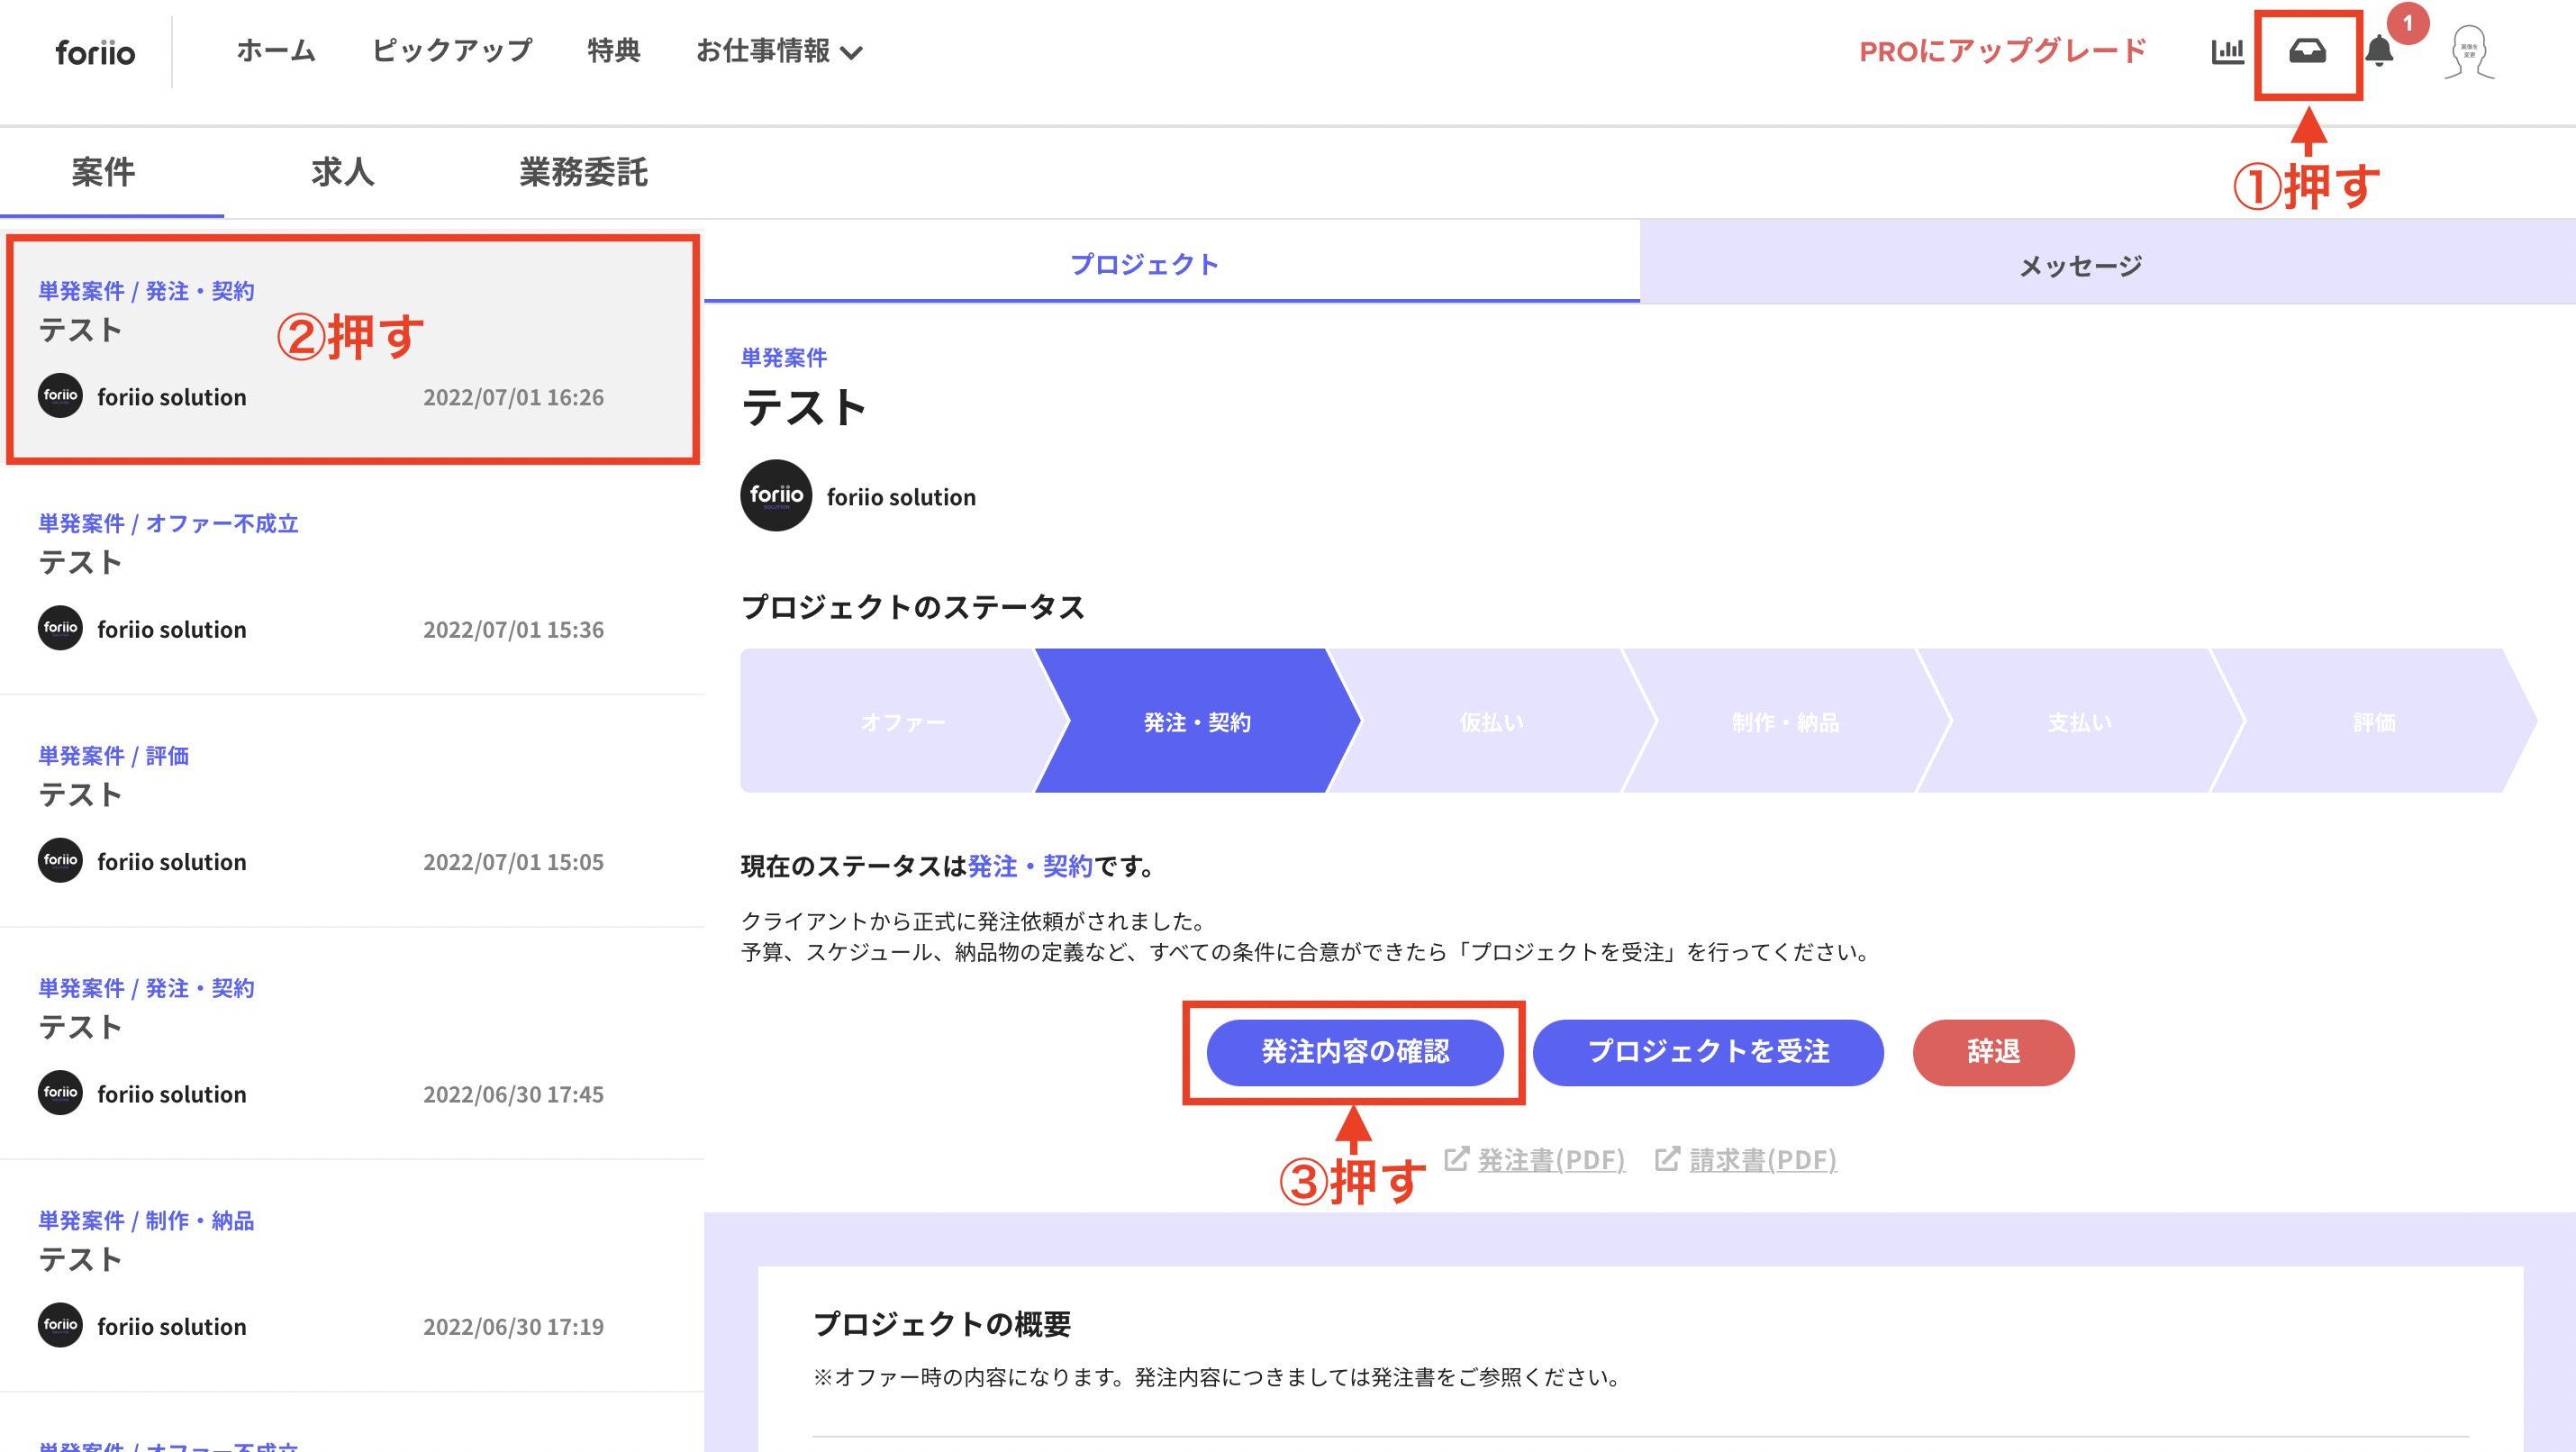Viewport: 2576px width, 1452px height.
Task: Open 単発案件 / オファー不成立 item dated 2022/07/01 15:36
Action: point(352,579)
